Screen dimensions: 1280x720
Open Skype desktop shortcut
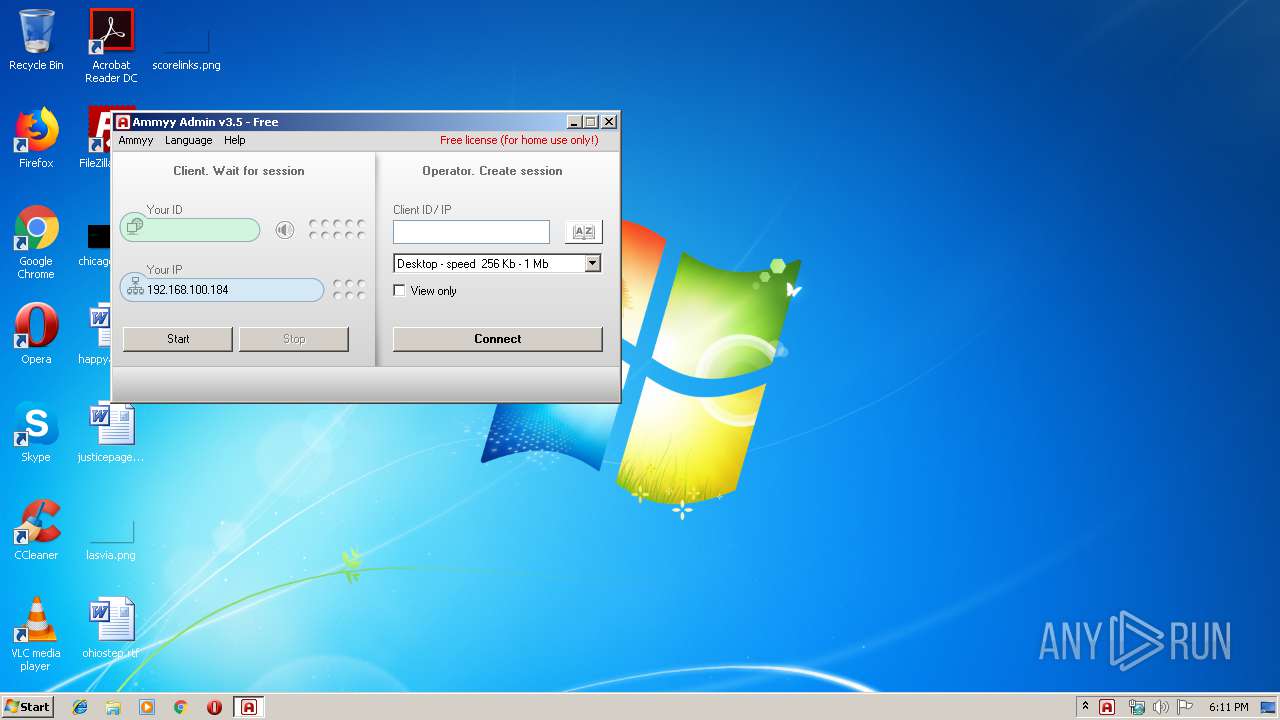click(36, 432)
